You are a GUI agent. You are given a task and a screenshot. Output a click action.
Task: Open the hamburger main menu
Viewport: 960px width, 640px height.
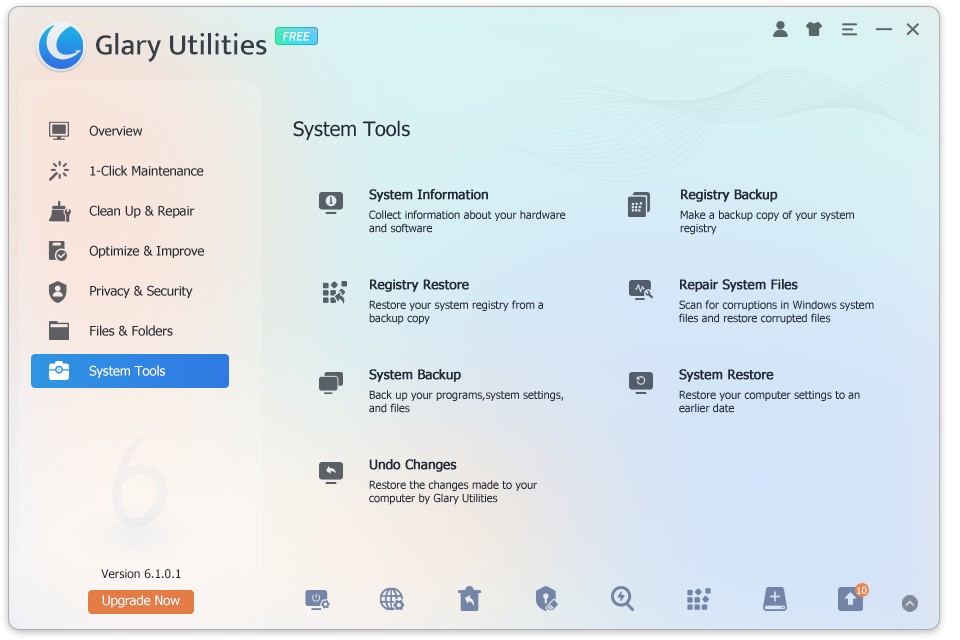pyautogui.click(x=849, y=30)
